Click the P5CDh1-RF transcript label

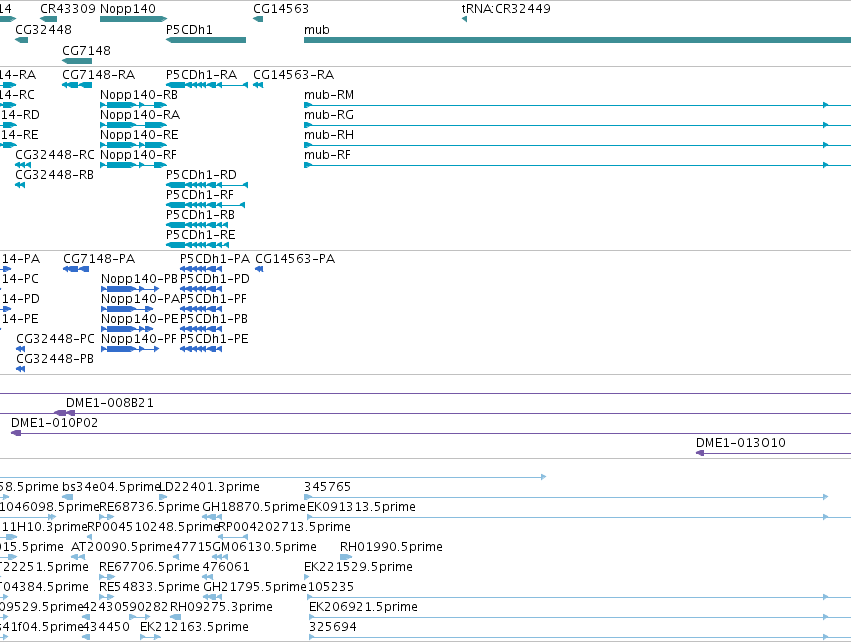(200, 195)
